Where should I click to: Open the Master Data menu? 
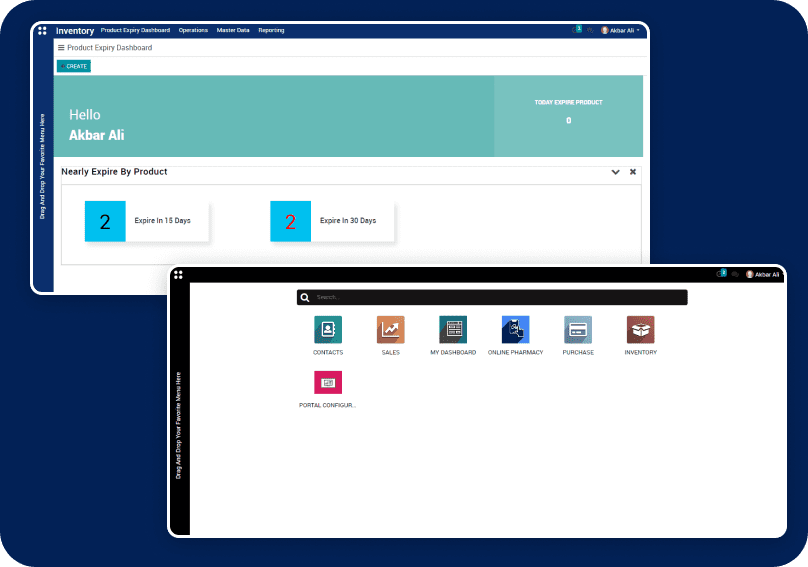tap(233, 31)
